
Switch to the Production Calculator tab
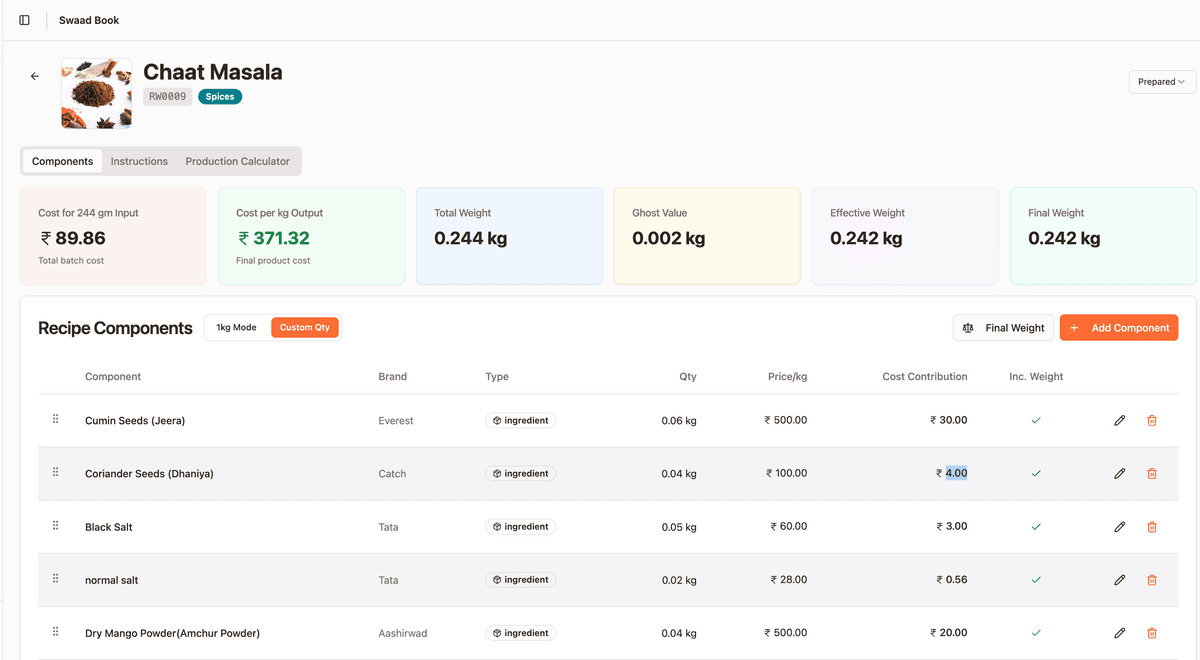pos(237,161)
